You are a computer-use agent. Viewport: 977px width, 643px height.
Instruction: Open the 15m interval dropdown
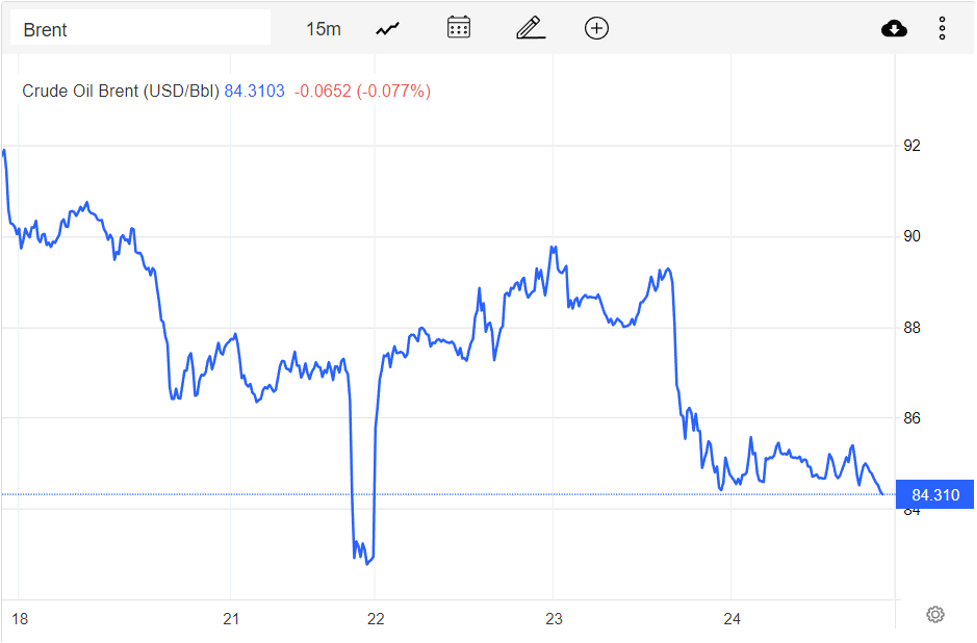tap(323, 29)
